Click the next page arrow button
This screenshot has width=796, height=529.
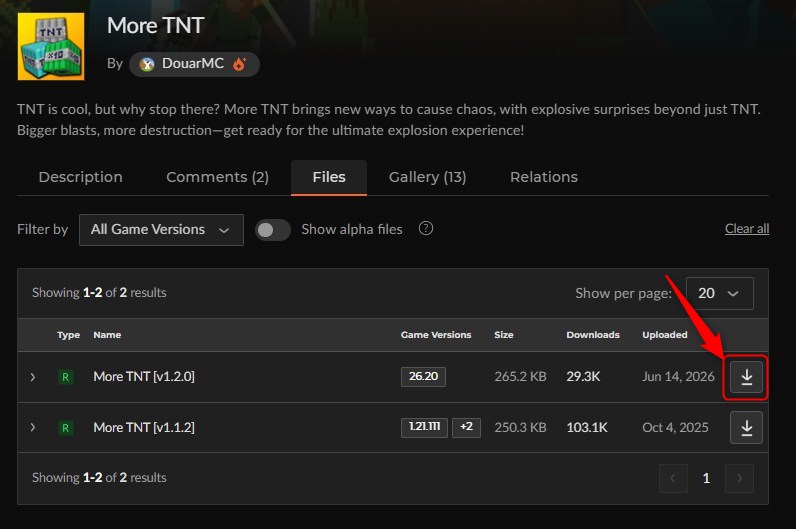coord(739,478)
